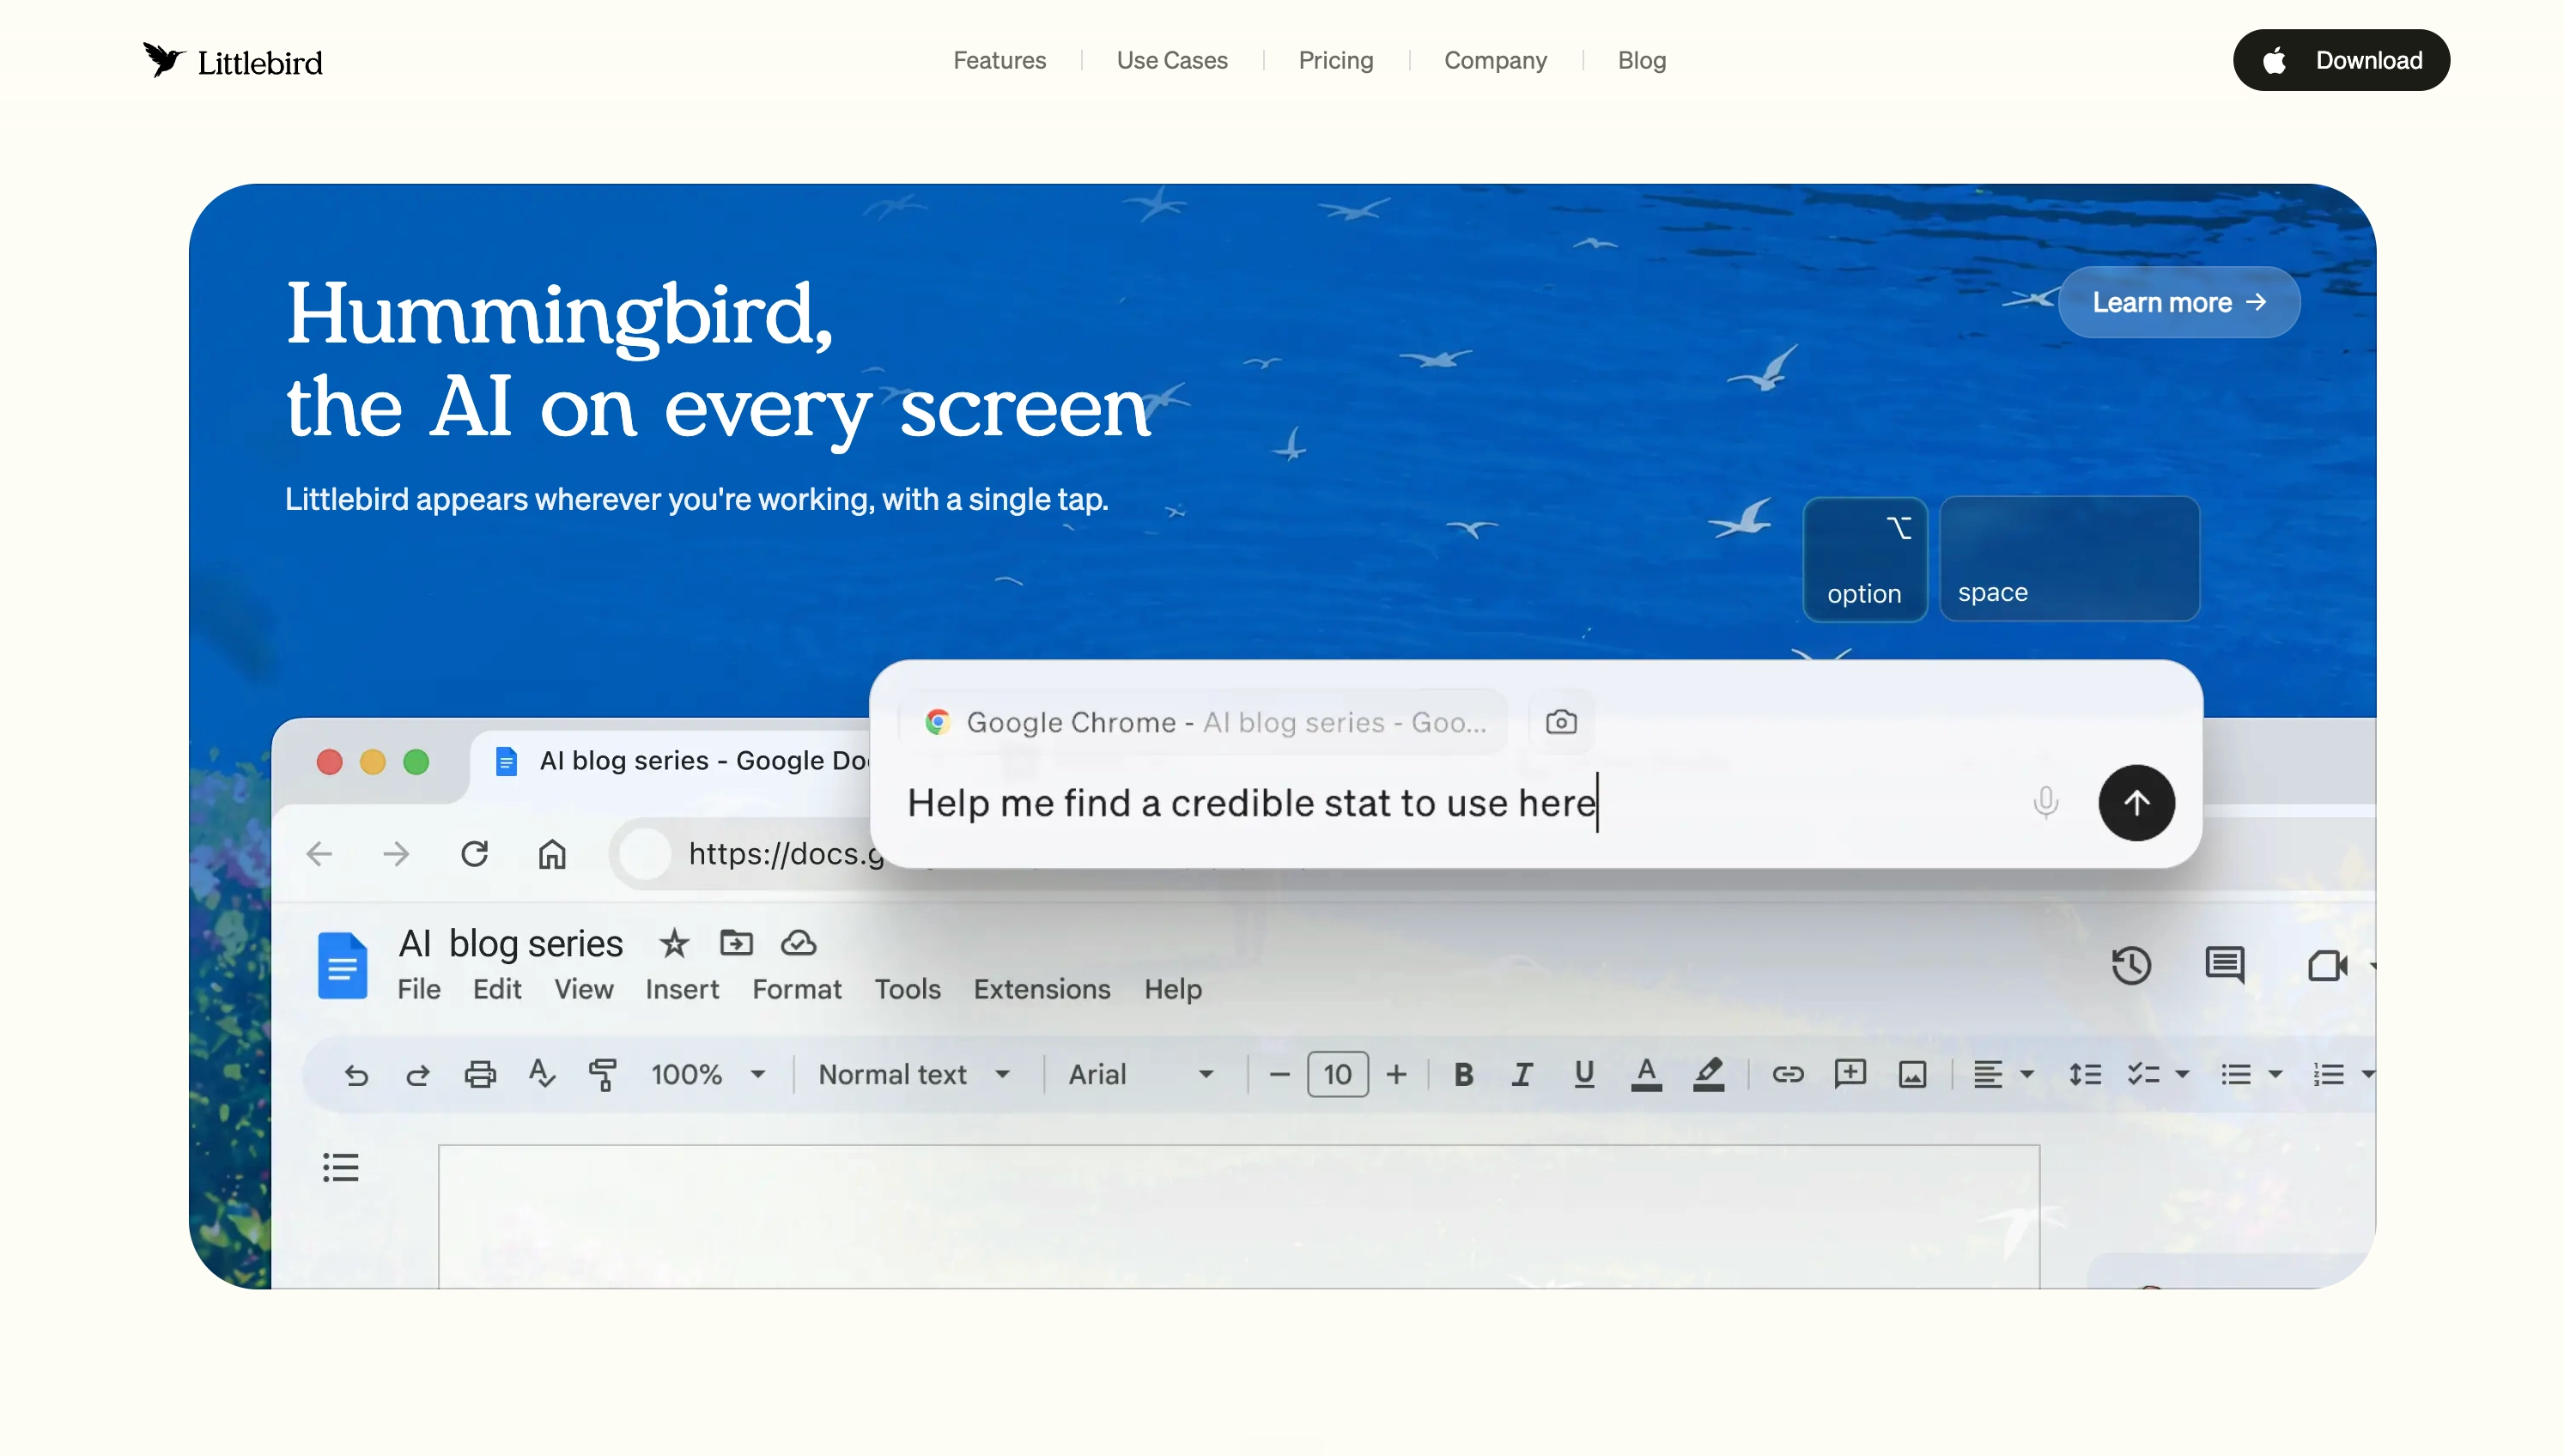Open the 100% zoom dropdown
Screen dimensions: 2564x1456
pos(708,1075)
